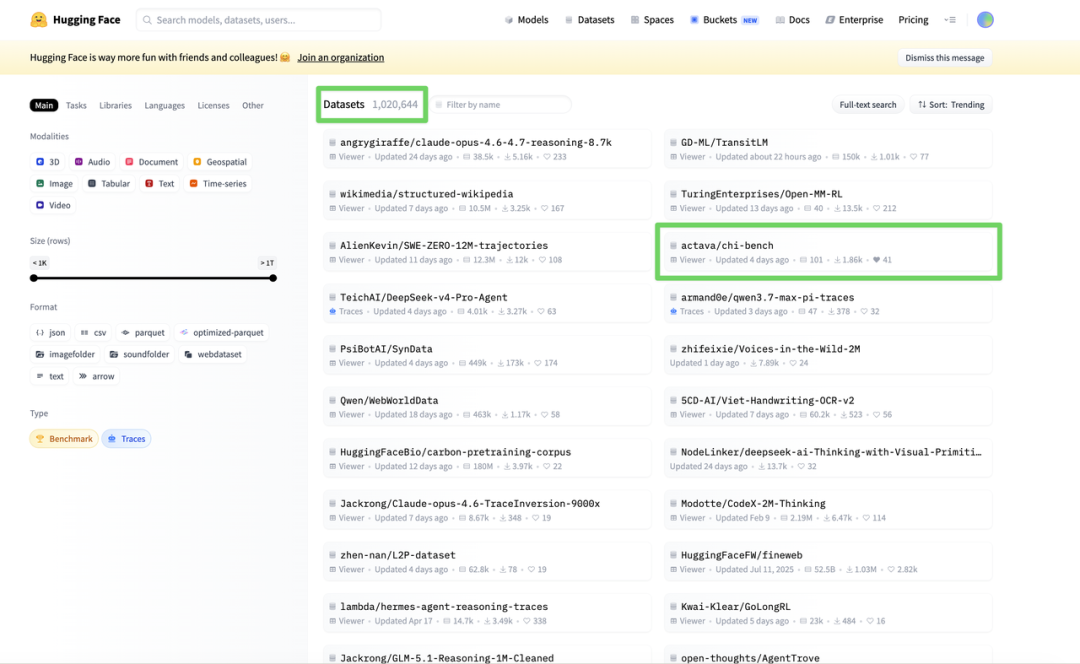Image resolution: width=1080 pixels, height=664 pixels.
Task: Filter by parquet format
Action: tap(143, 333)
